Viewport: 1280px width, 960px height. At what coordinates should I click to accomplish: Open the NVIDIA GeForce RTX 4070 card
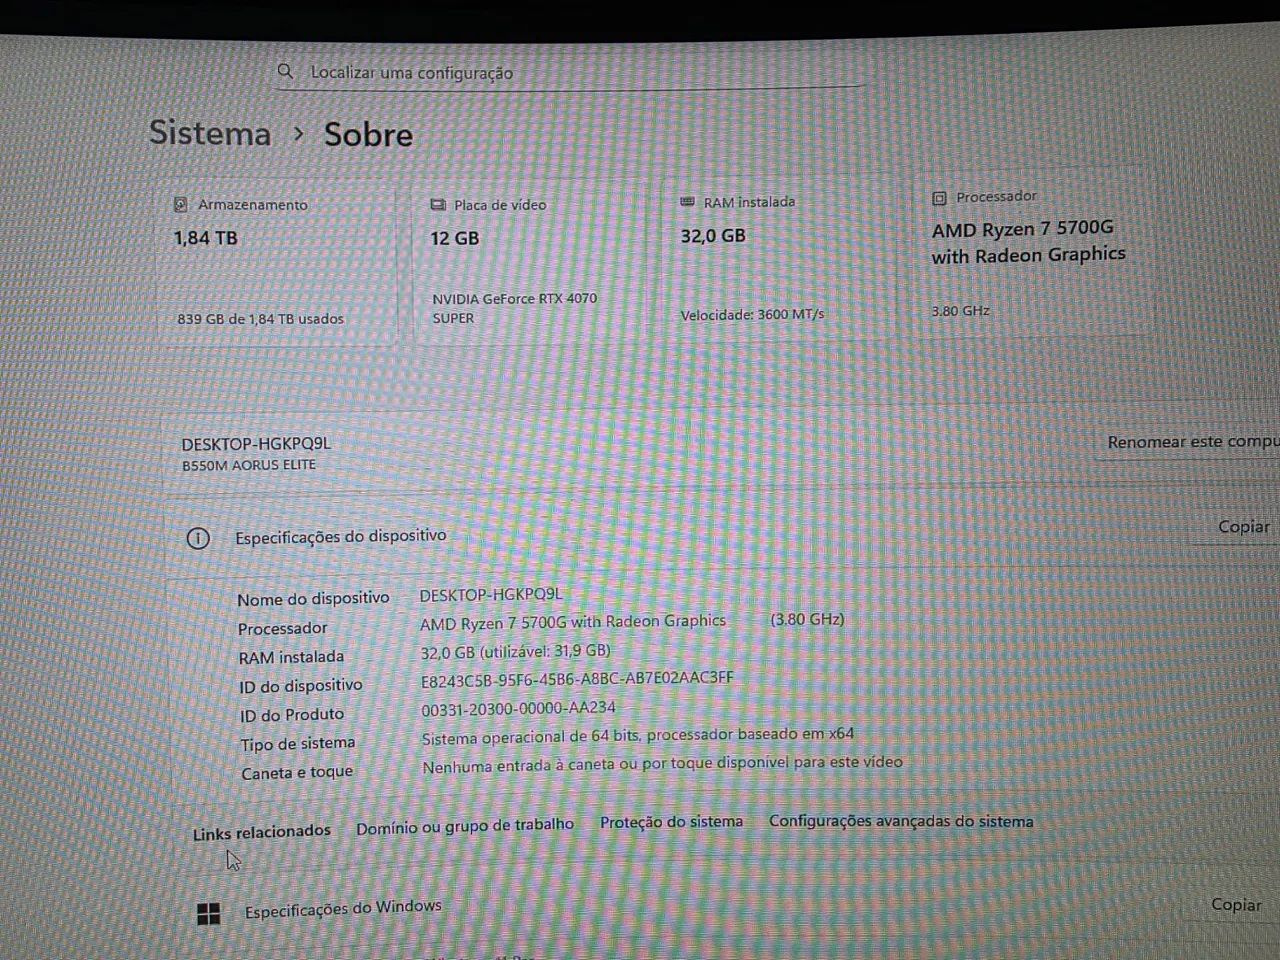[x=529, y=262]
